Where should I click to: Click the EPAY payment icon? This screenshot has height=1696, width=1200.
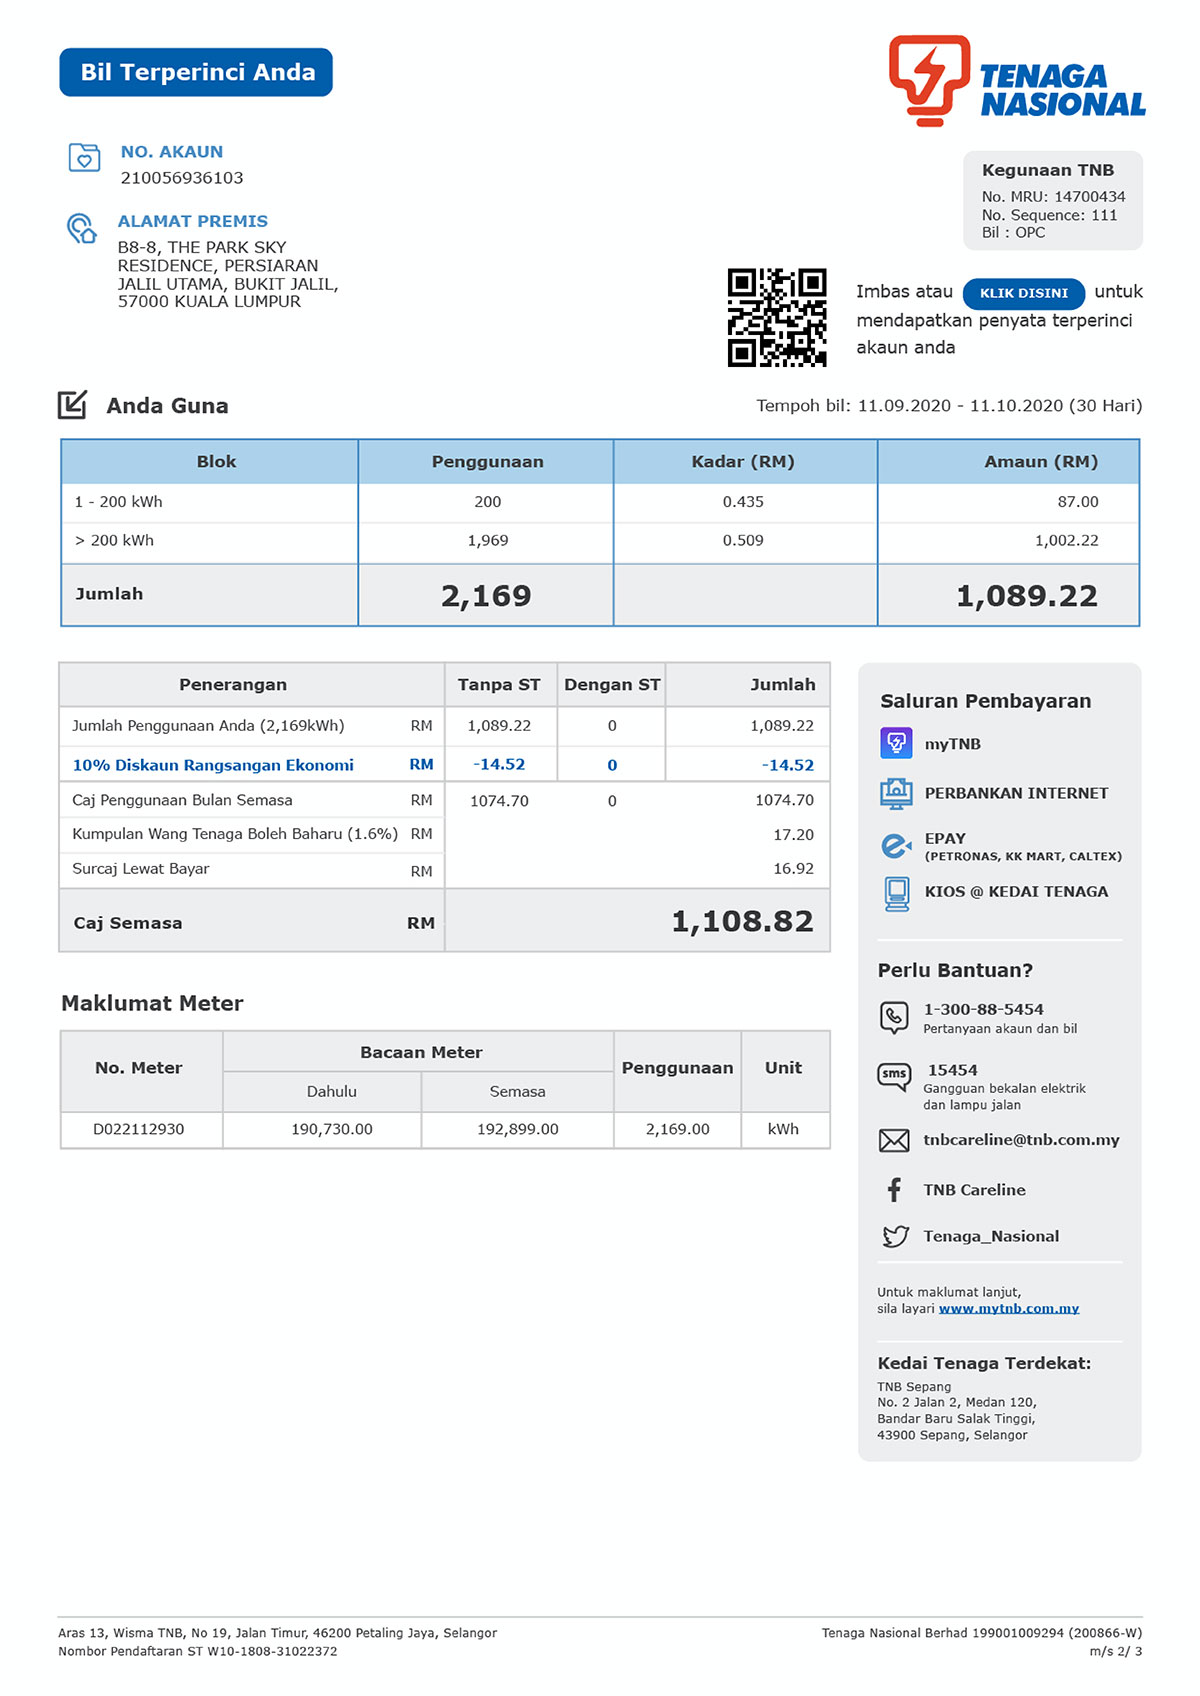pos(896,846)
